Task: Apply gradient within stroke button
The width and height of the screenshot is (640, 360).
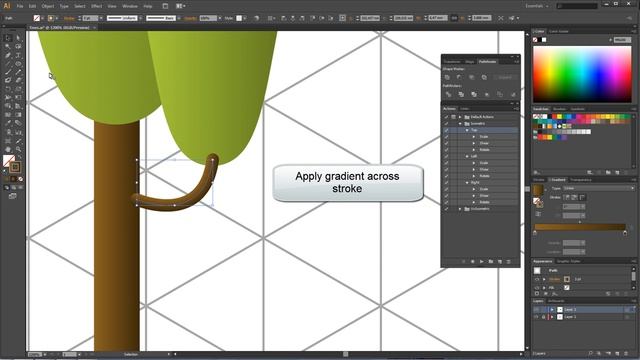Action: [x=567, y=197]
